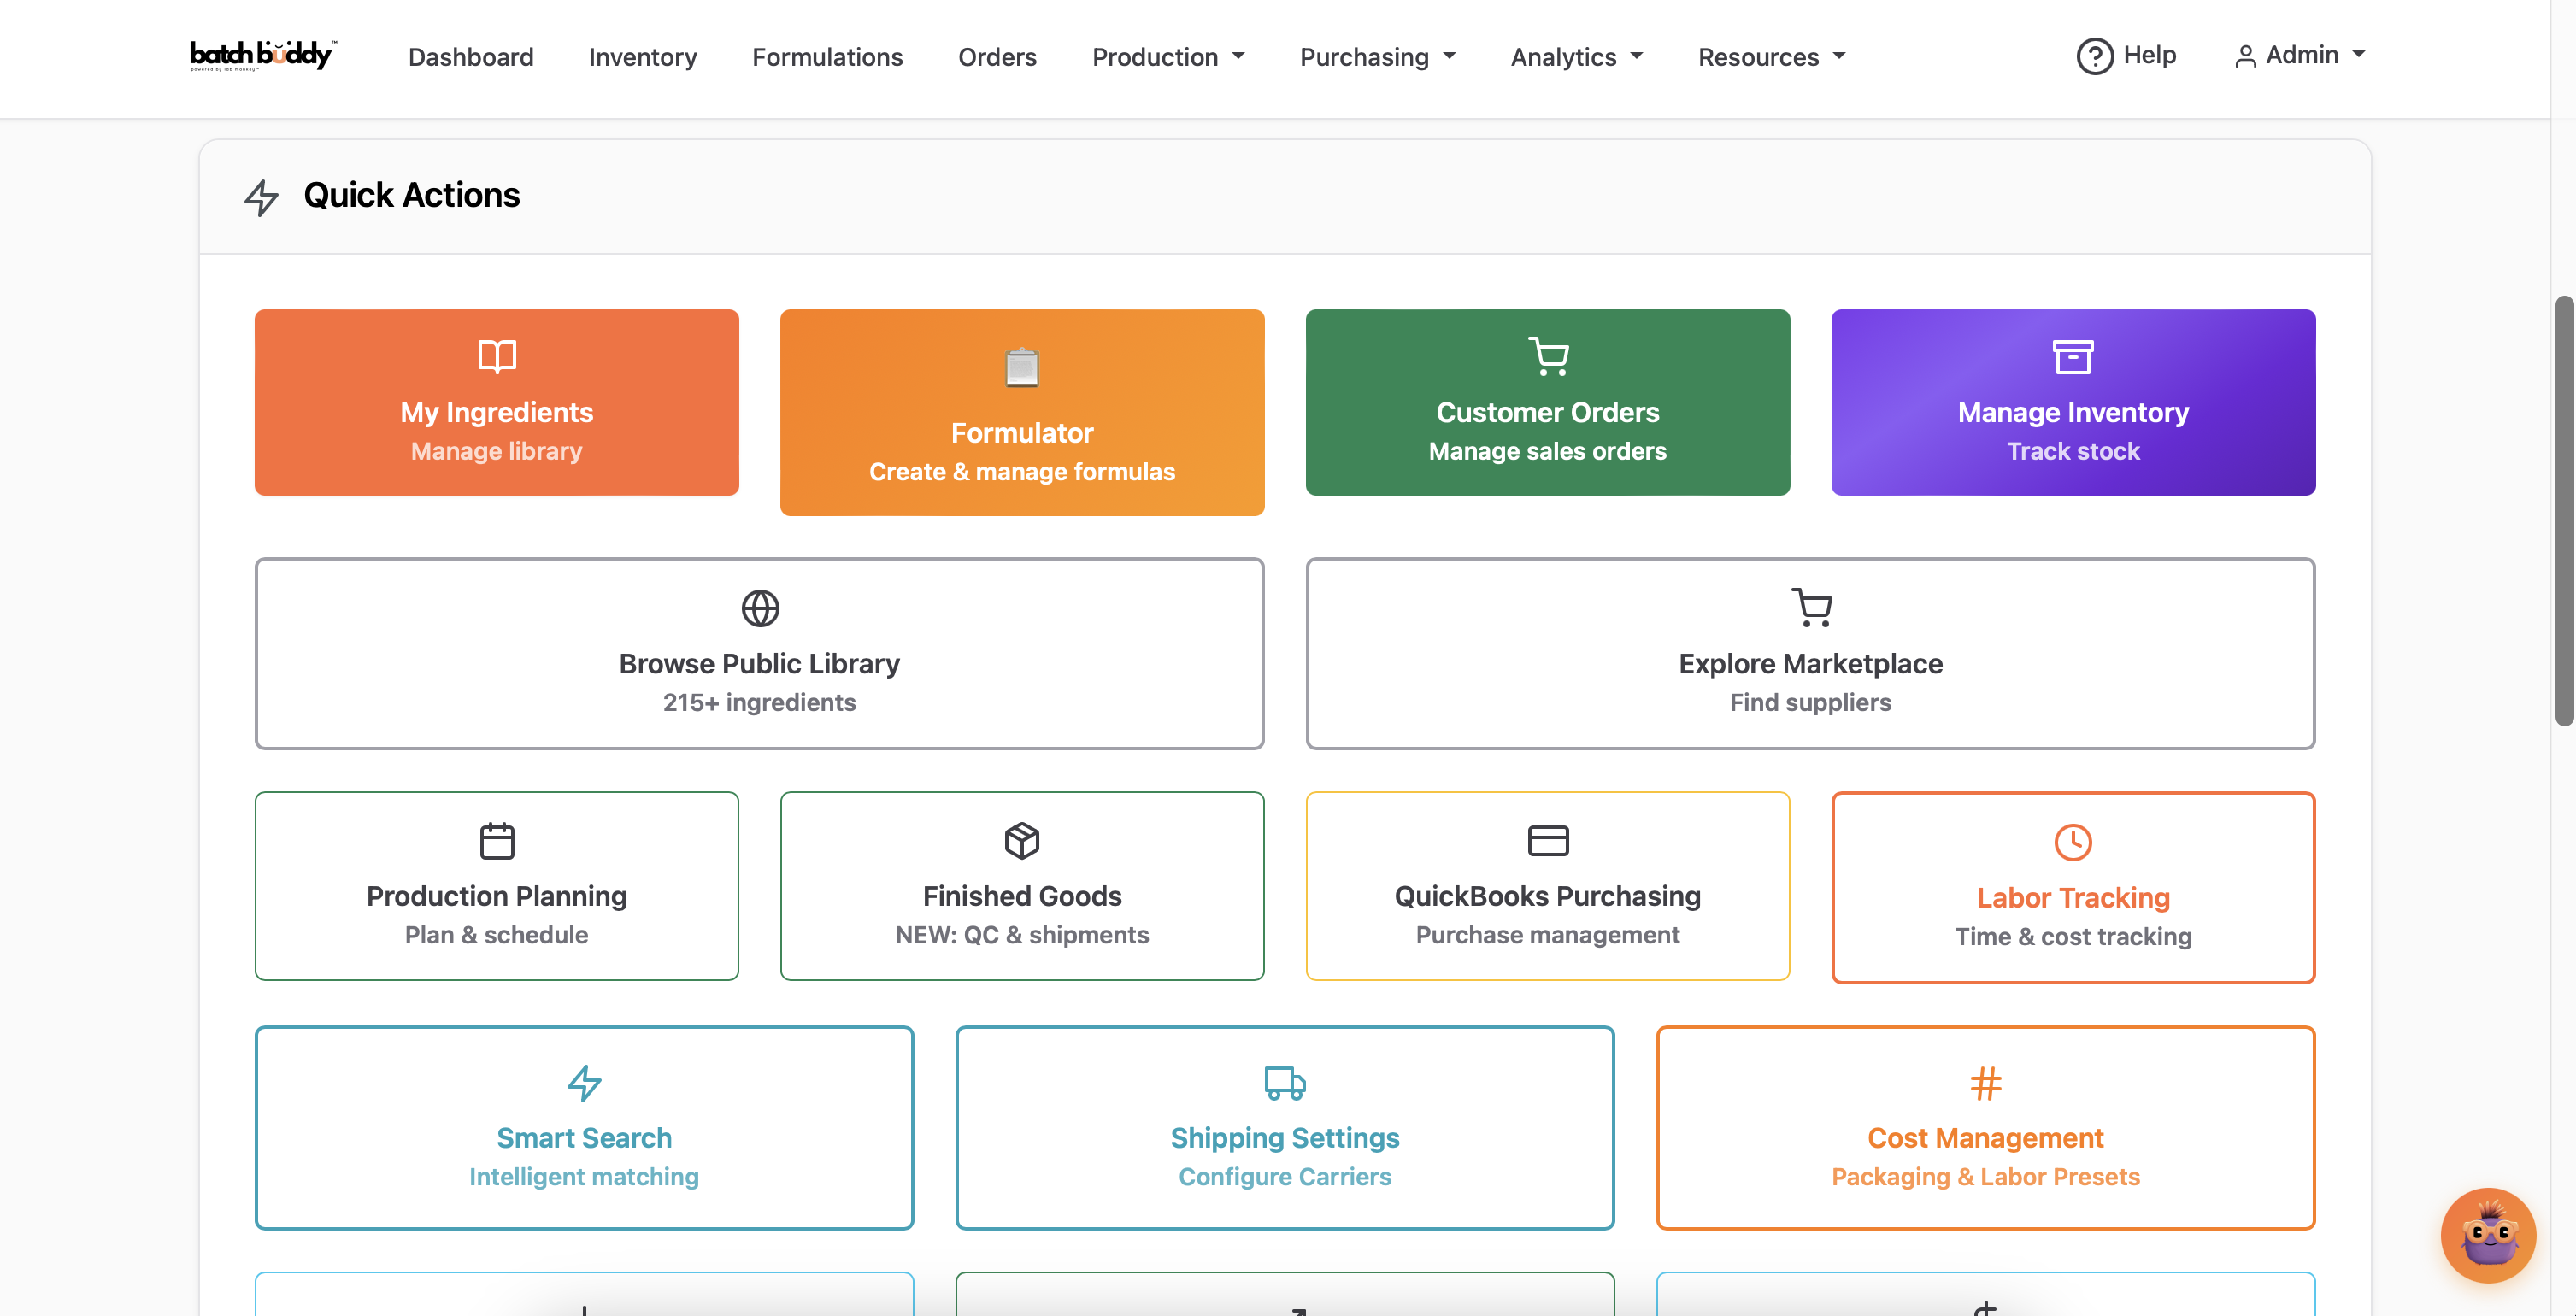The width and height of the screenshot is (2576, 1316).
Task: Click the hash icon on Cost Management card
Action: click(1985, 1082)
